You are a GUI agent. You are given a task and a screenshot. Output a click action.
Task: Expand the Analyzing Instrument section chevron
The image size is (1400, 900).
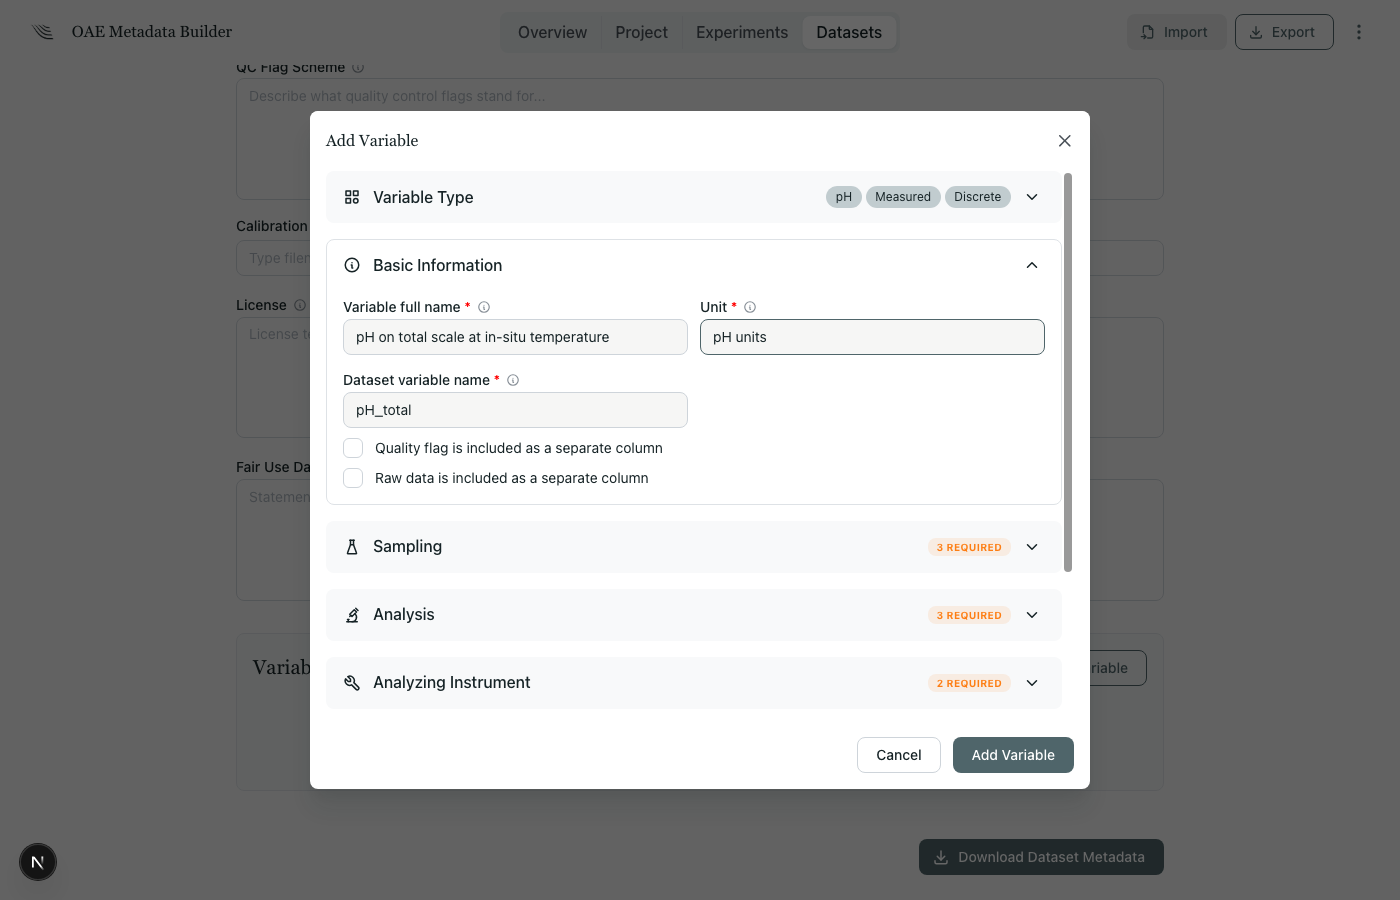point(1032,683)
